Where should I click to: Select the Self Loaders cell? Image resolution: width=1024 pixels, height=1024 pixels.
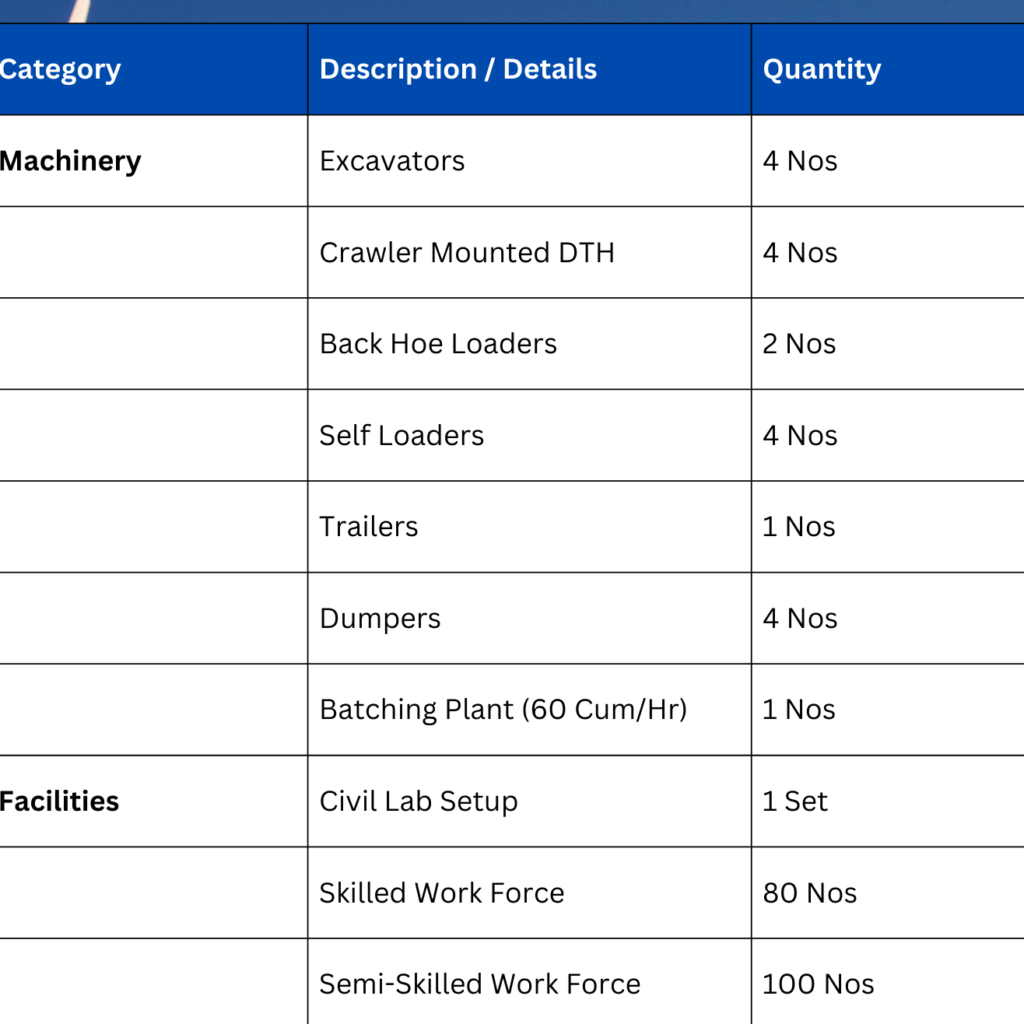pos(401,436)
